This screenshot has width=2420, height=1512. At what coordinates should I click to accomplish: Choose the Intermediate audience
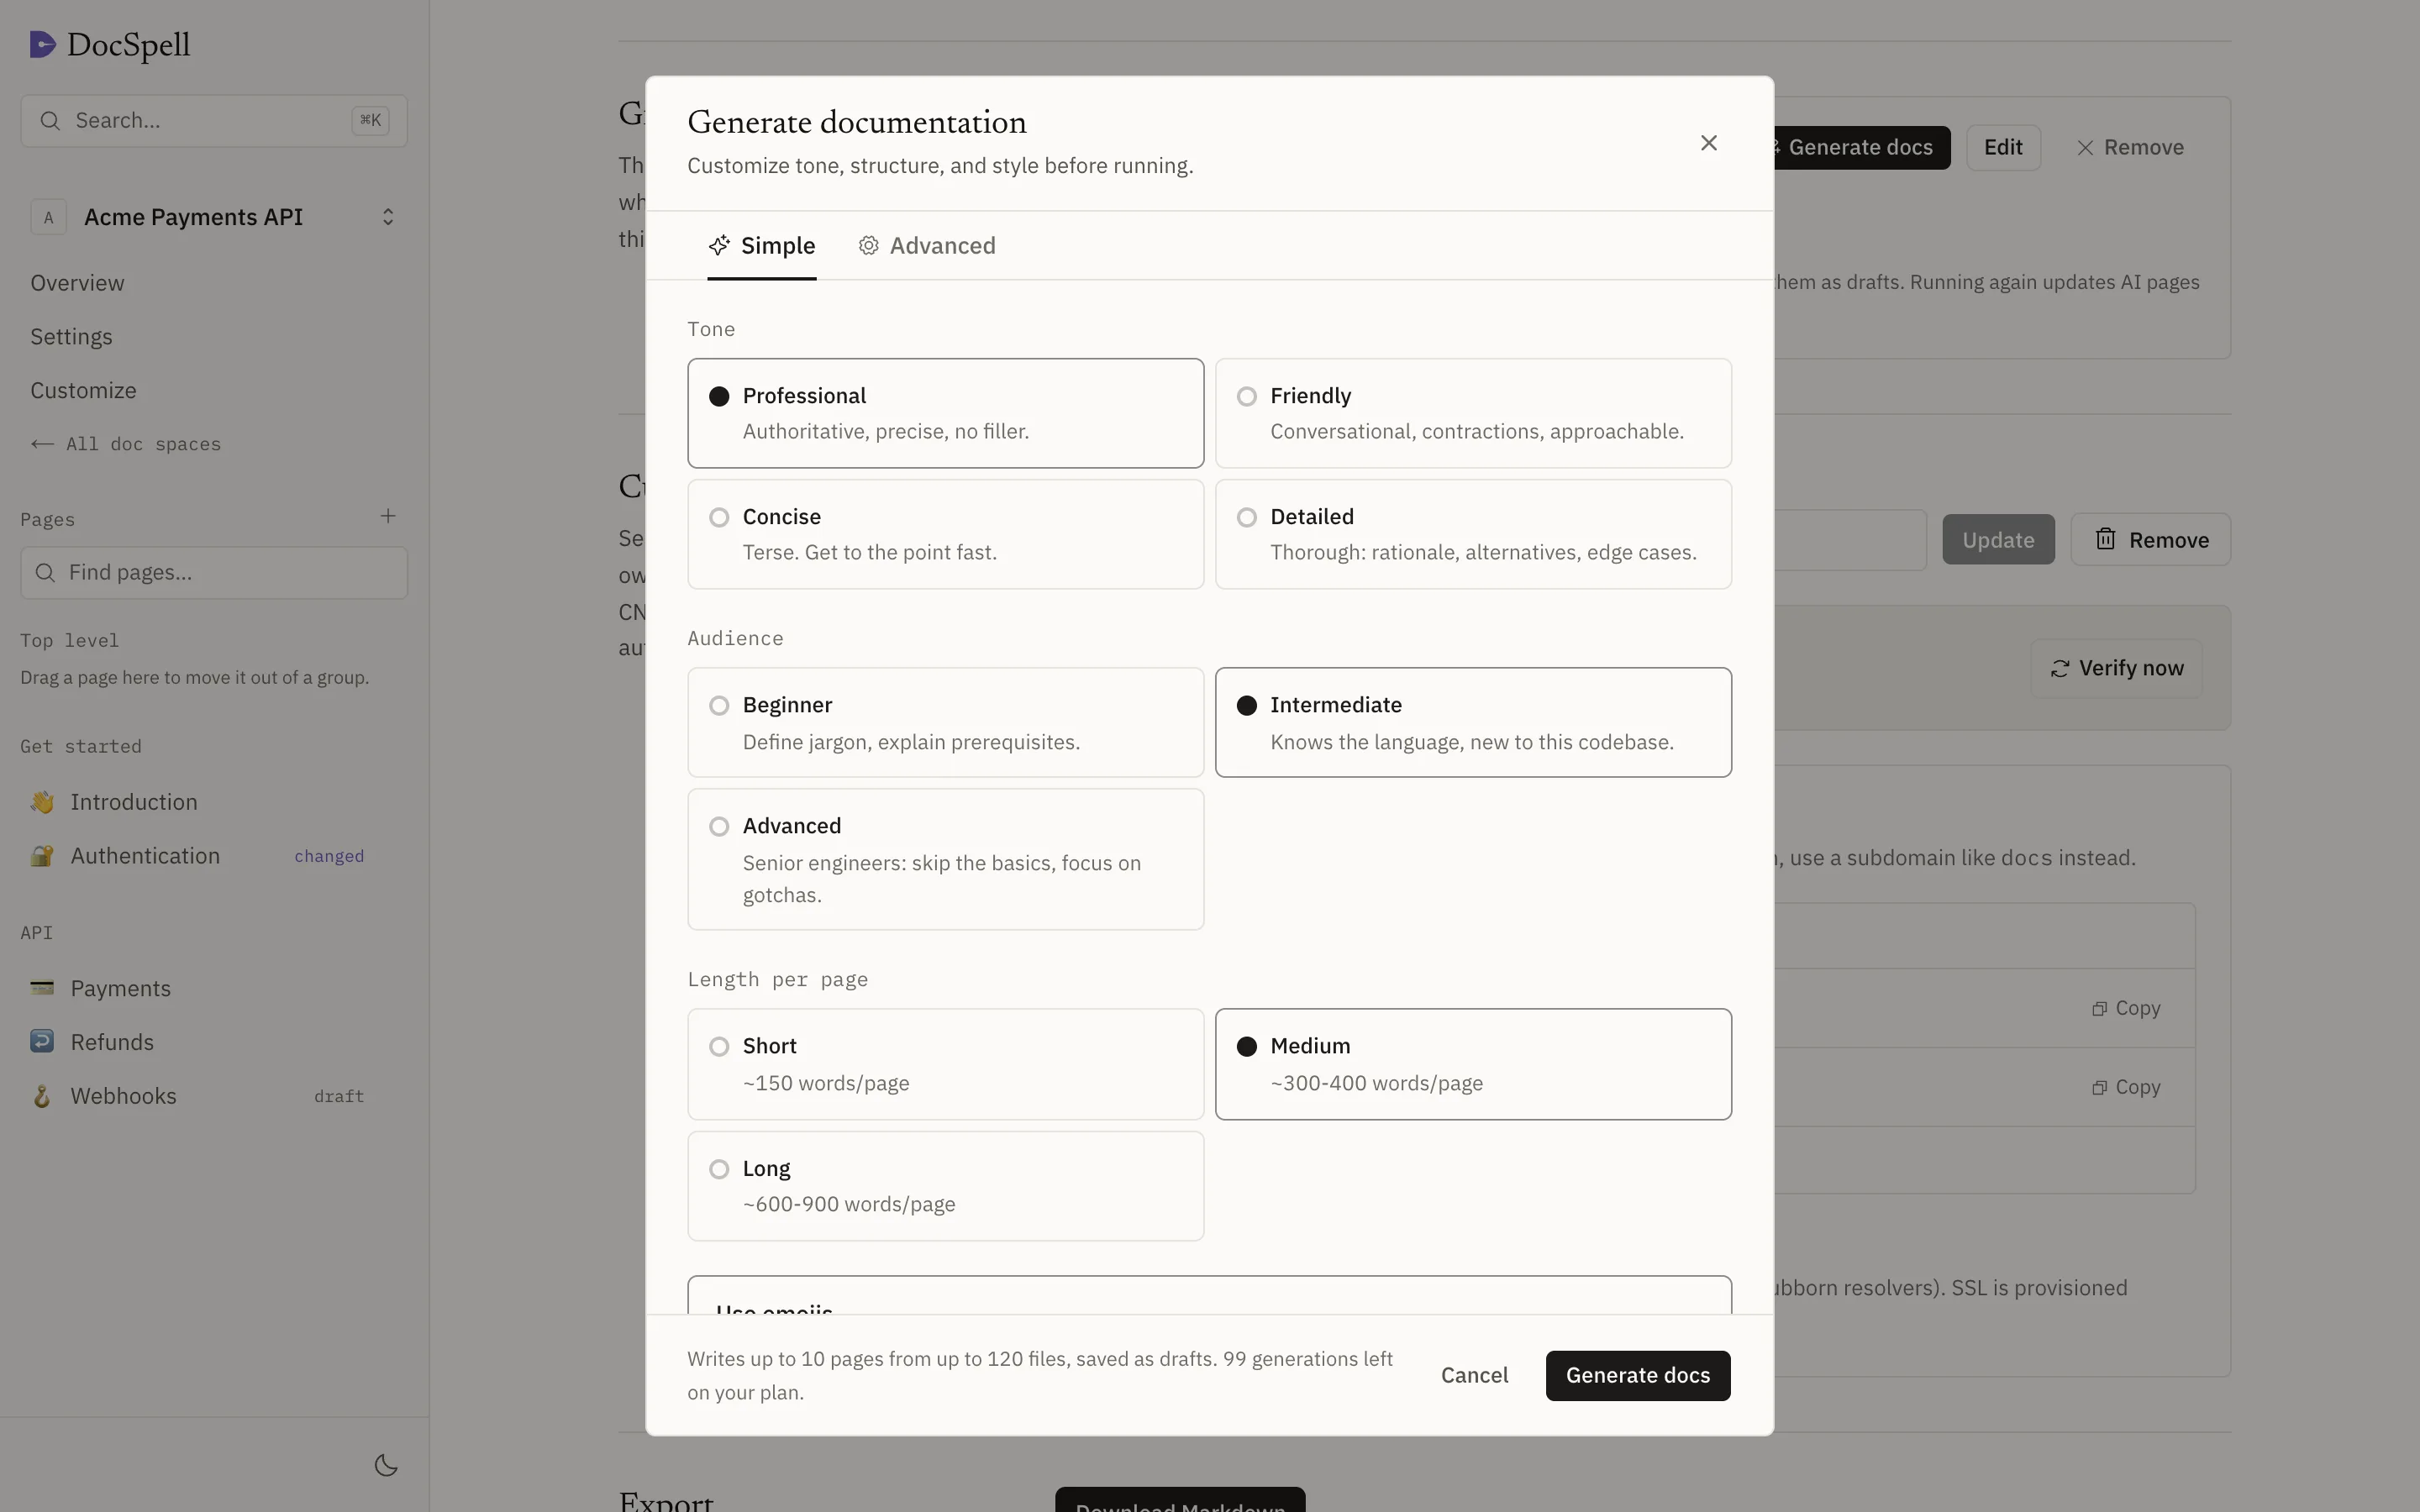[1473, 722]
